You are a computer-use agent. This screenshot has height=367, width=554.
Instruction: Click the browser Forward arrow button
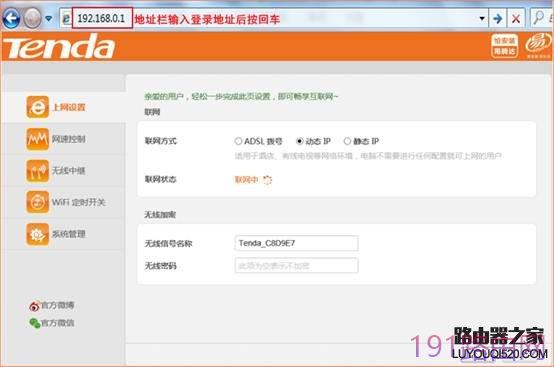(x=33, y=18)
